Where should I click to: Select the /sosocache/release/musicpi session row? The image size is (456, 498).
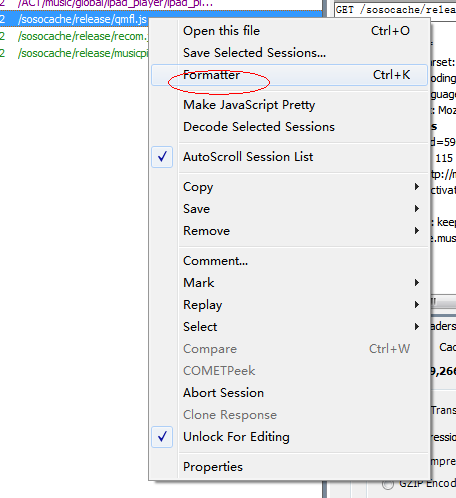pos(74,53)
